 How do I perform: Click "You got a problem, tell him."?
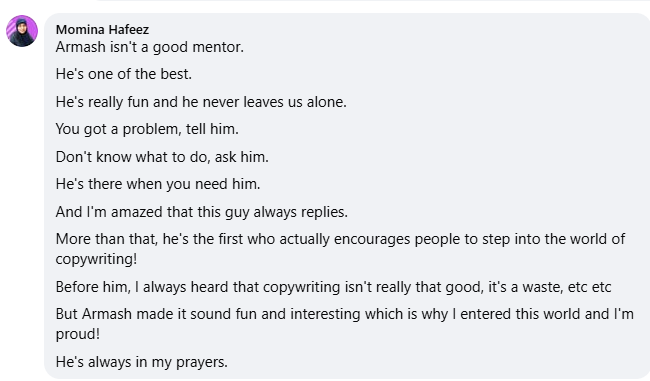(147, 129)
